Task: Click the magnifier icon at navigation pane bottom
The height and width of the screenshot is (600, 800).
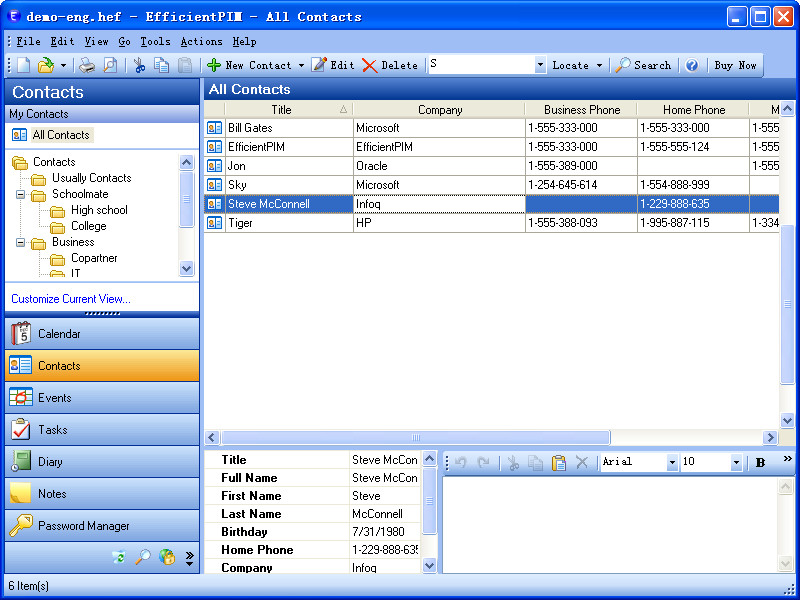Action: pos(143,557)
